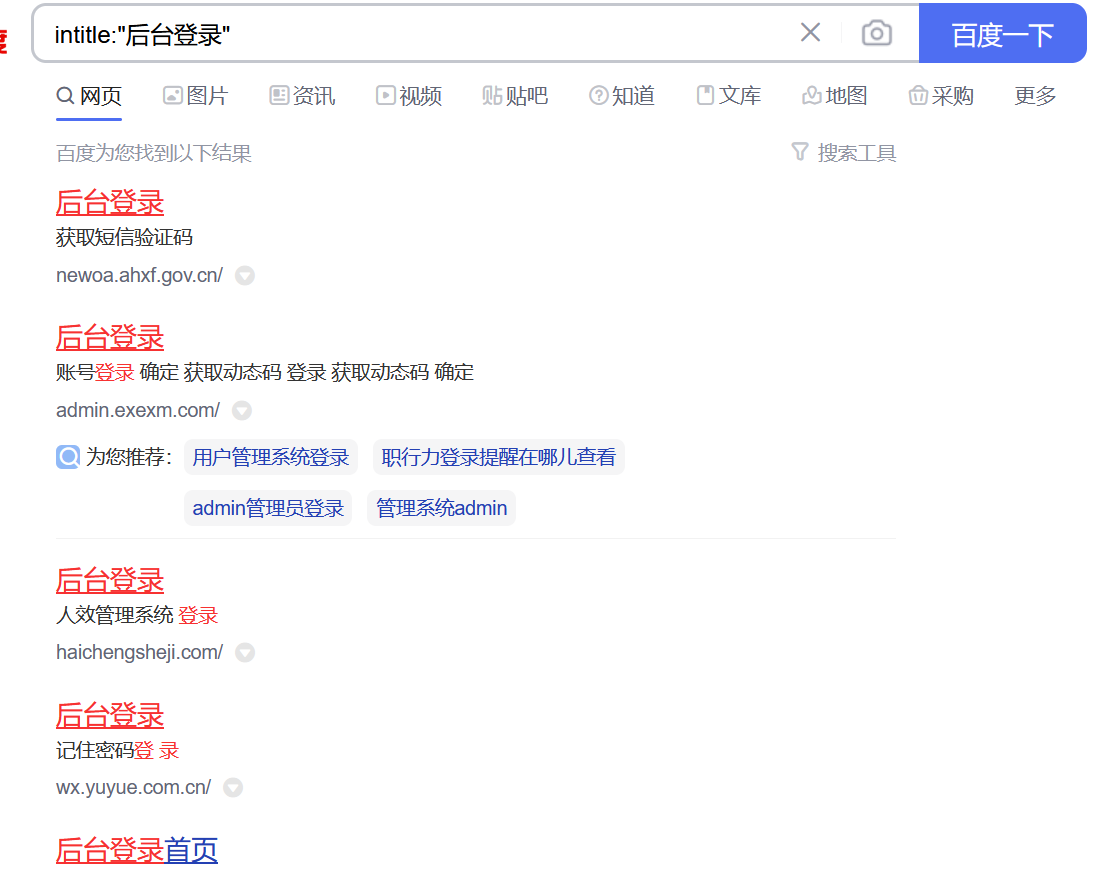Click the newoa.ahxf.gov.cn/ URL text
The width and height of the screenshot is (1113, 875).
pyautogui.click(x=139, y=275)
